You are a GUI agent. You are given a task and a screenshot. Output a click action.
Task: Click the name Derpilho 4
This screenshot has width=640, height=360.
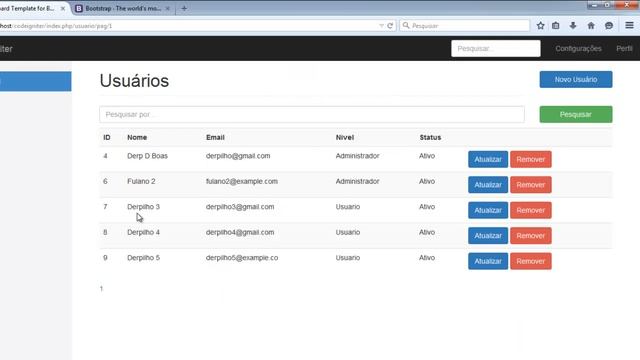coord(143,232)
